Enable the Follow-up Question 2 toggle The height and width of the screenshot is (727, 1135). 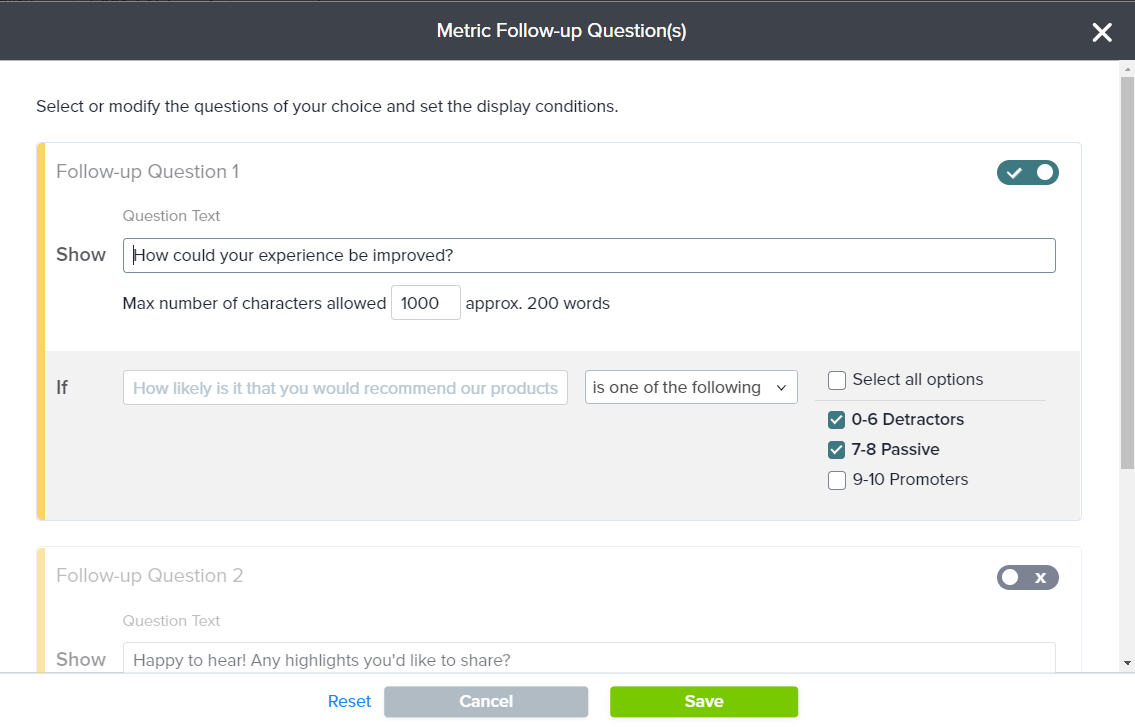tap(1027, 577)
